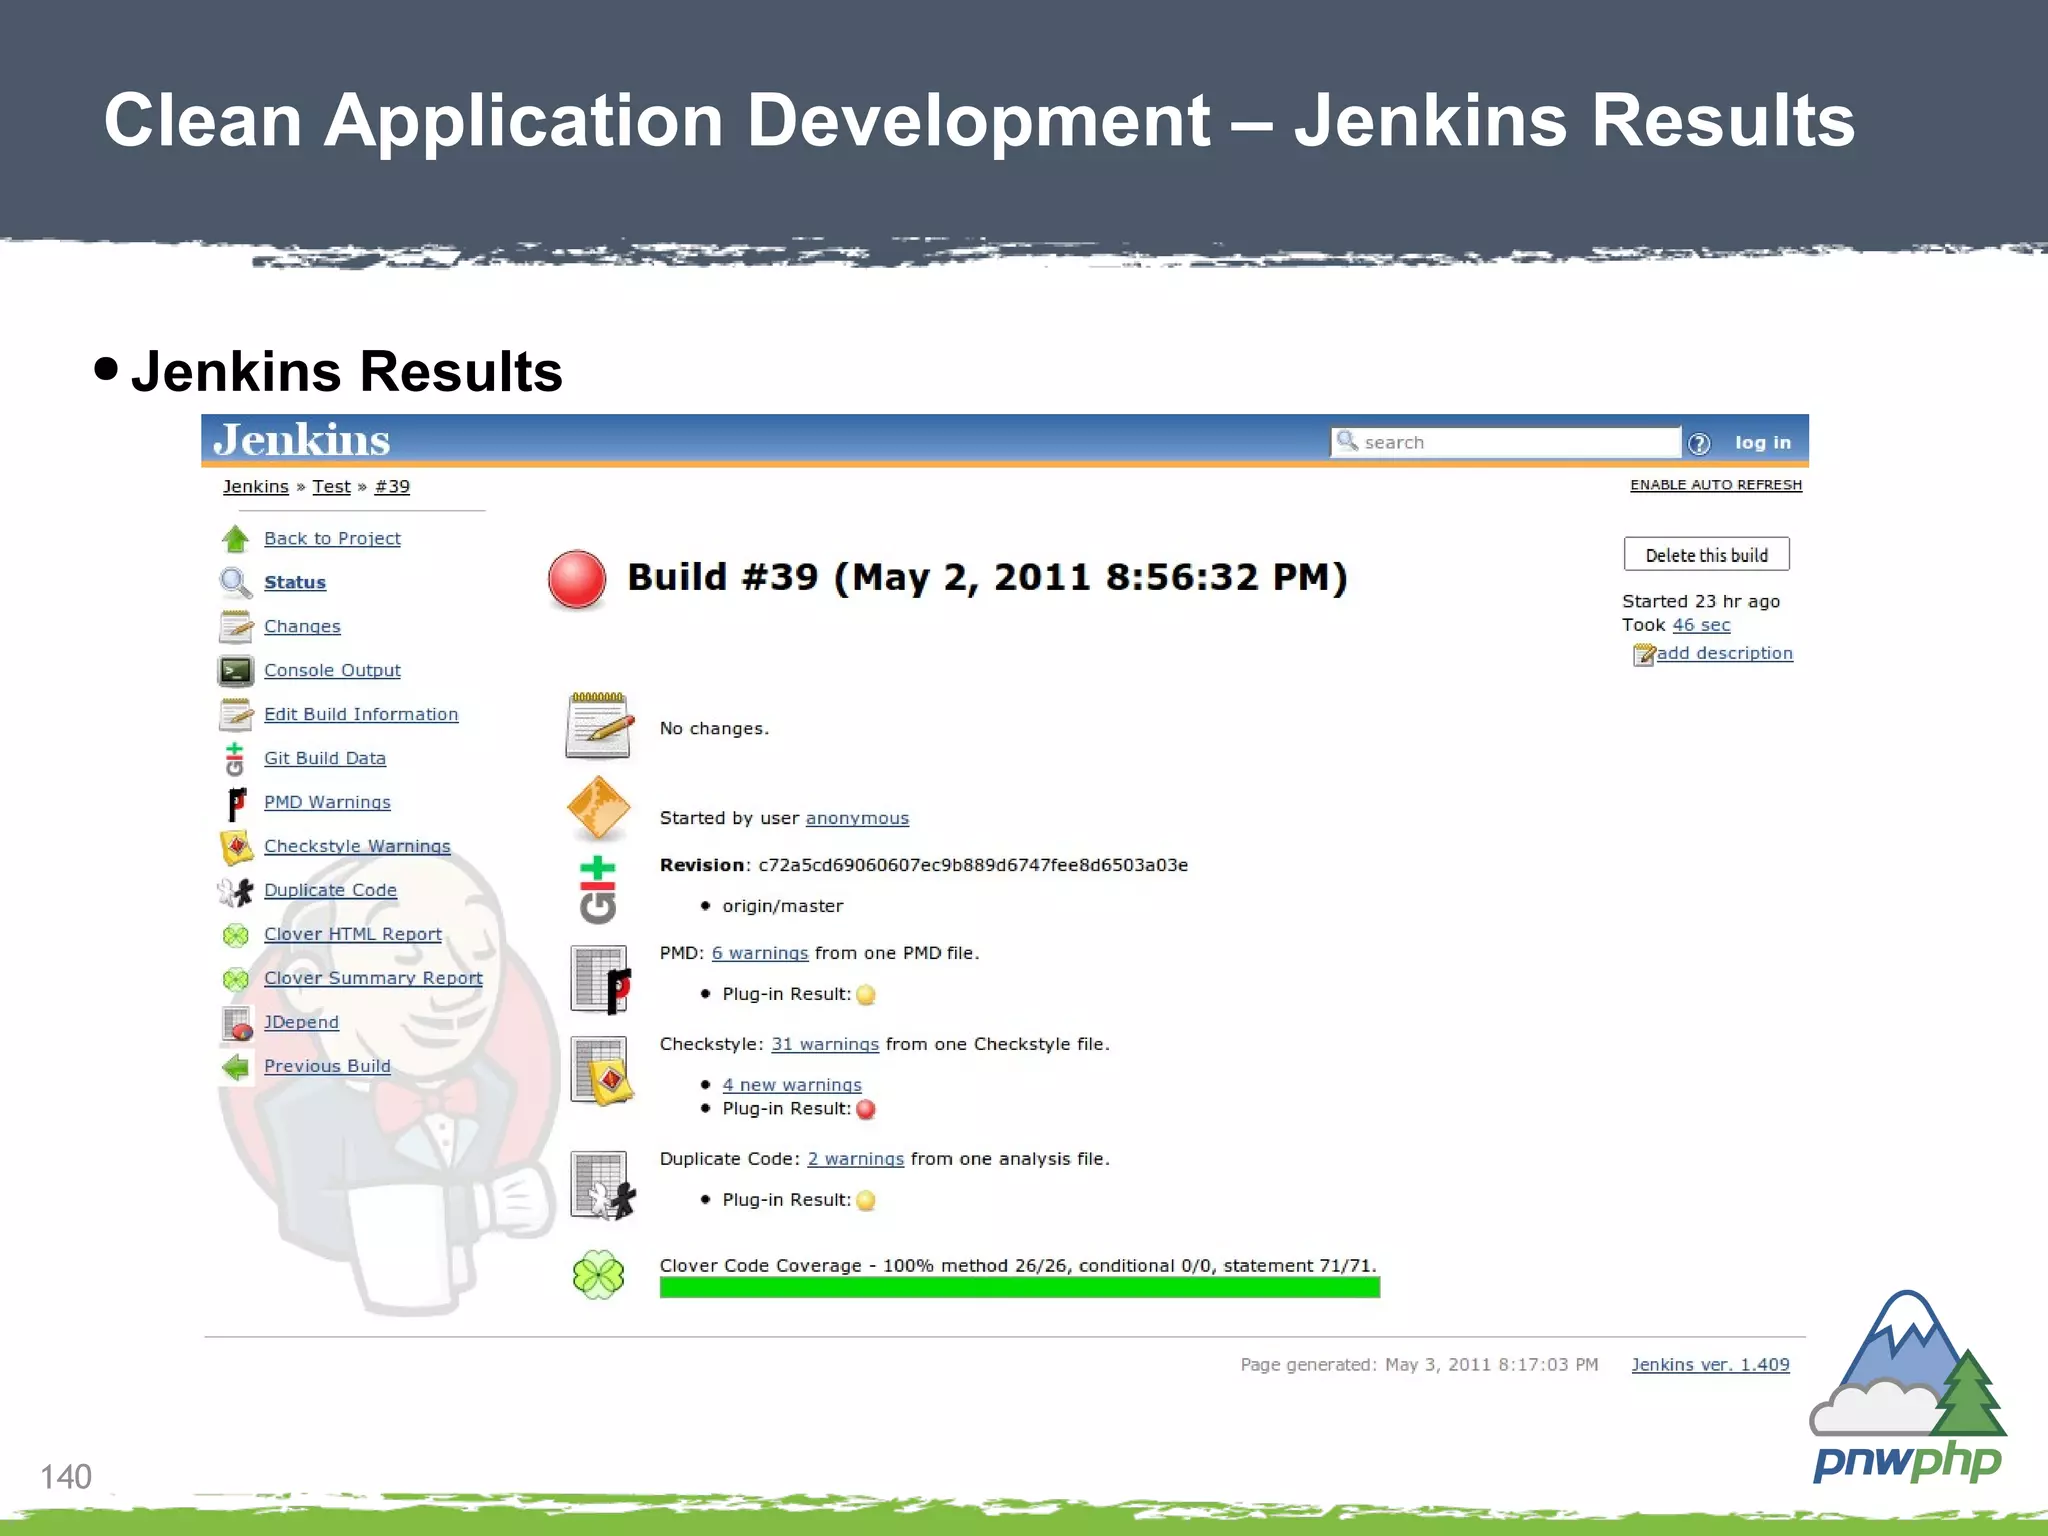
Task: Click the search help question mark icon
Action: pos(1699,444)
